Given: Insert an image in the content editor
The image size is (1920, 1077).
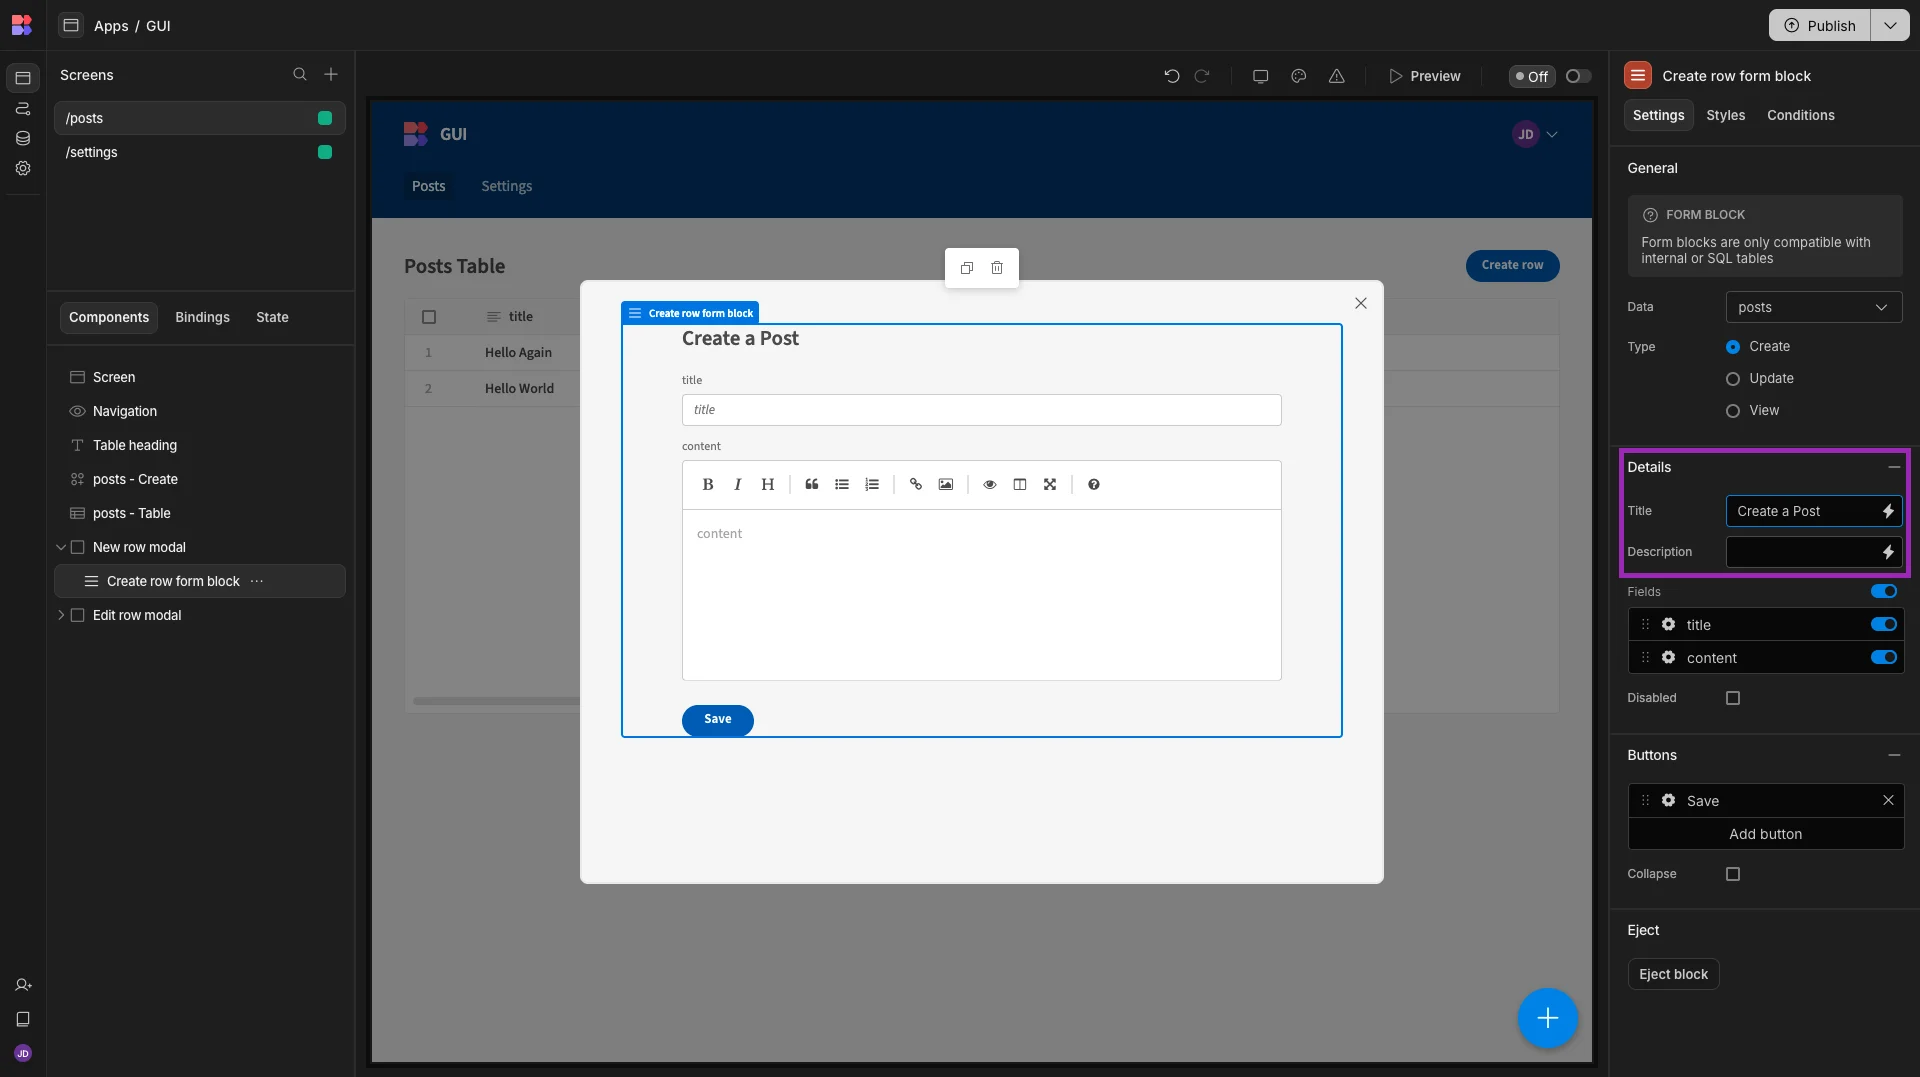Looking at the screenshot, I should pos(946,485).
